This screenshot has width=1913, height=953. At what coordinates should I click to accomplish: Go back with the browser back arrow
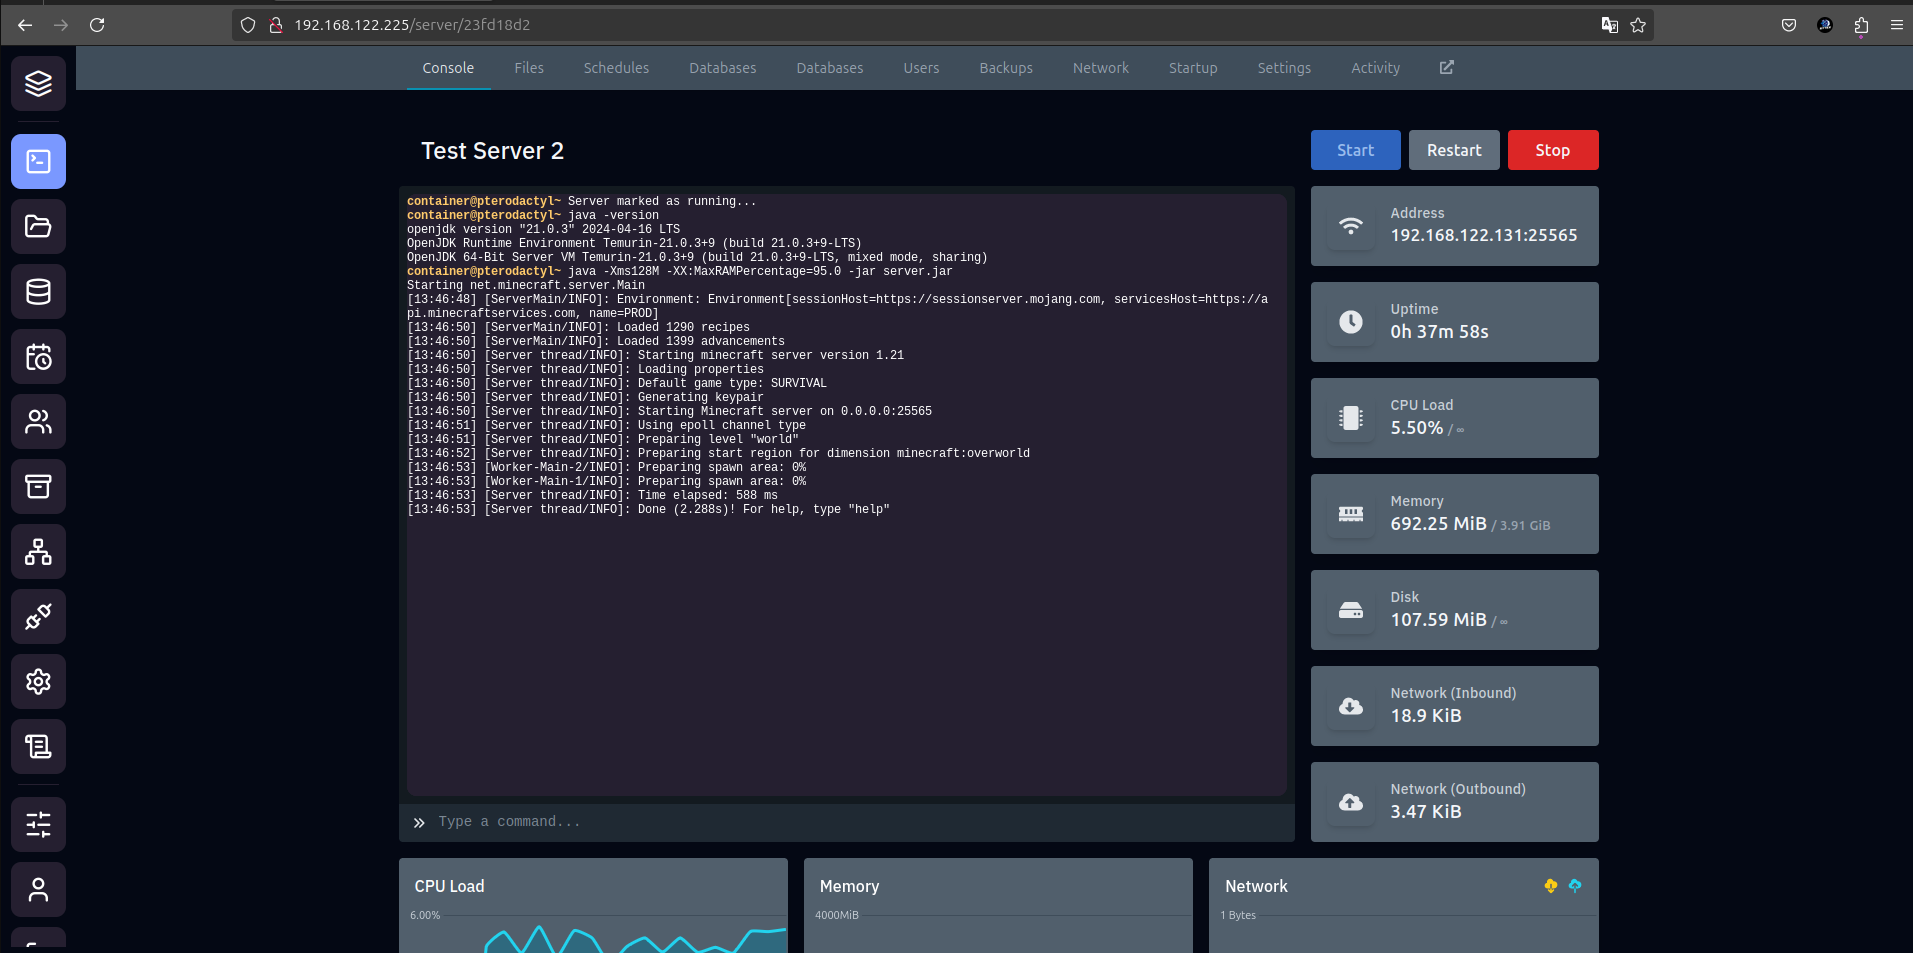point(25,25)
